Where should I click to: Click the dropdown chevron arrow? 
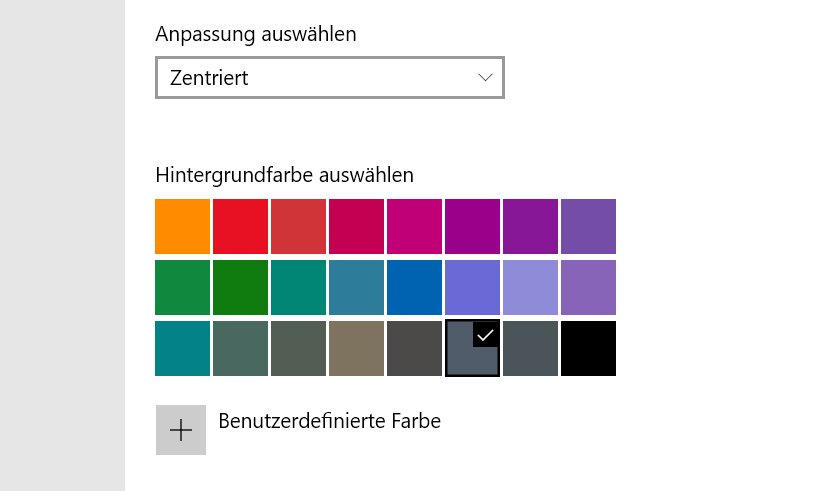tap(486, 78)
